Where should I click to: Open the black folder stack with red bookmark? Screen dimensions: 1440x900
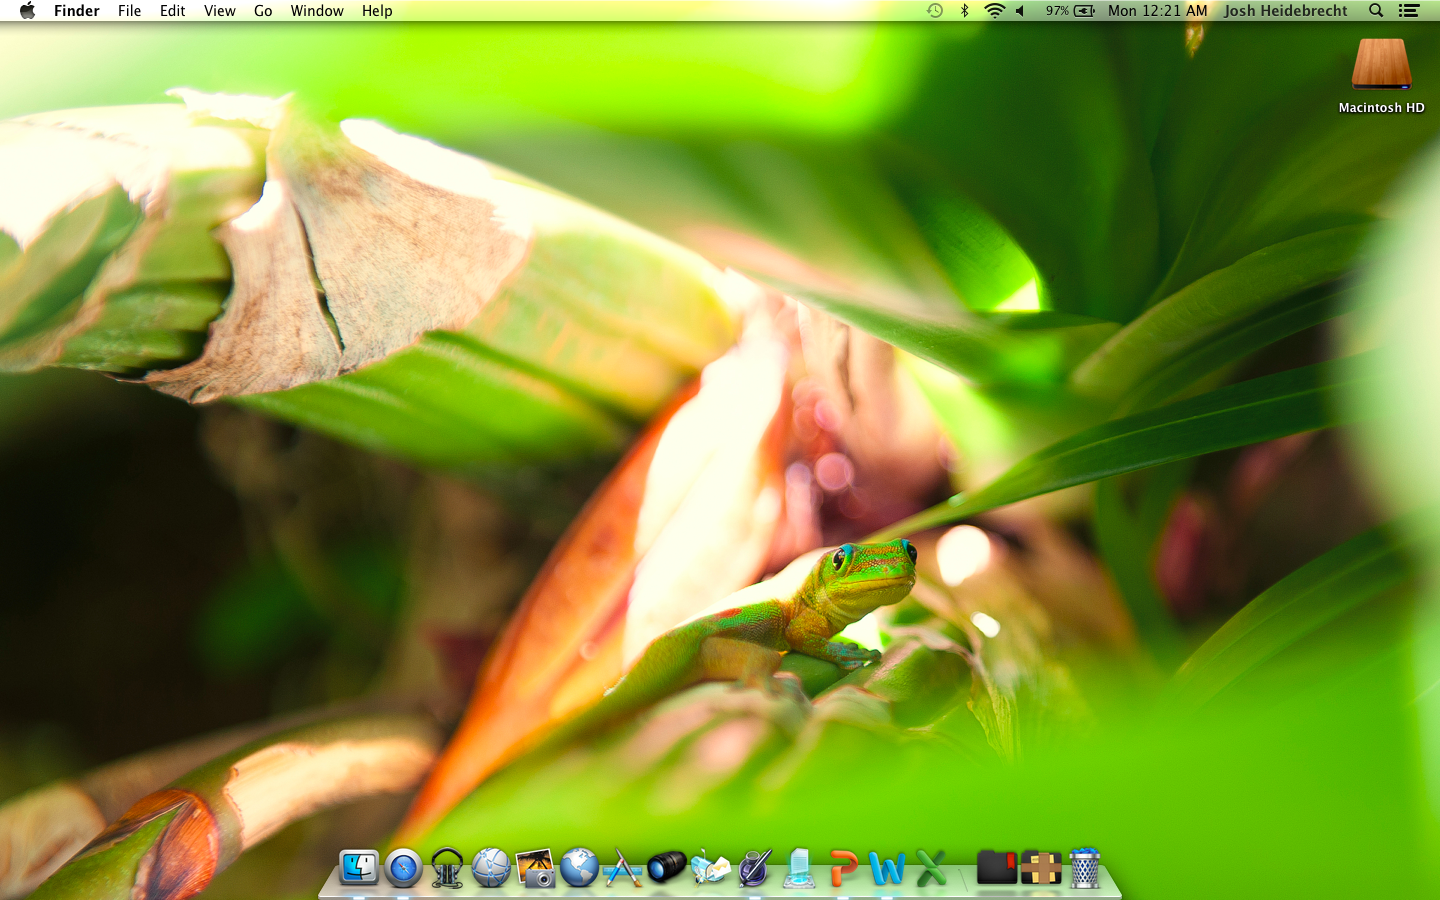(996, 868)
